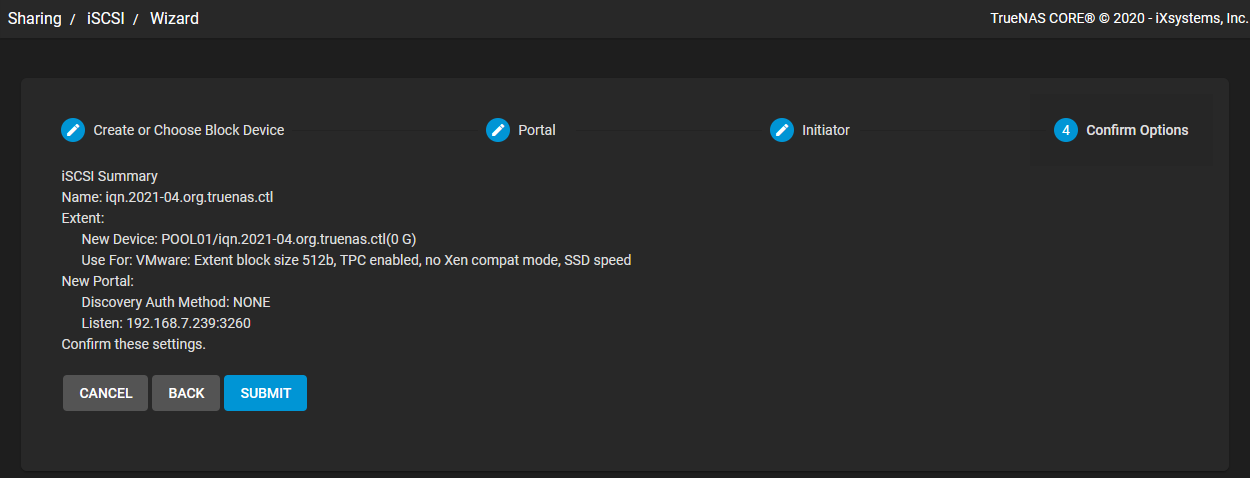Click the New Device POOL01 summary line
1250x478 pixels.
(x=248, y=239)
